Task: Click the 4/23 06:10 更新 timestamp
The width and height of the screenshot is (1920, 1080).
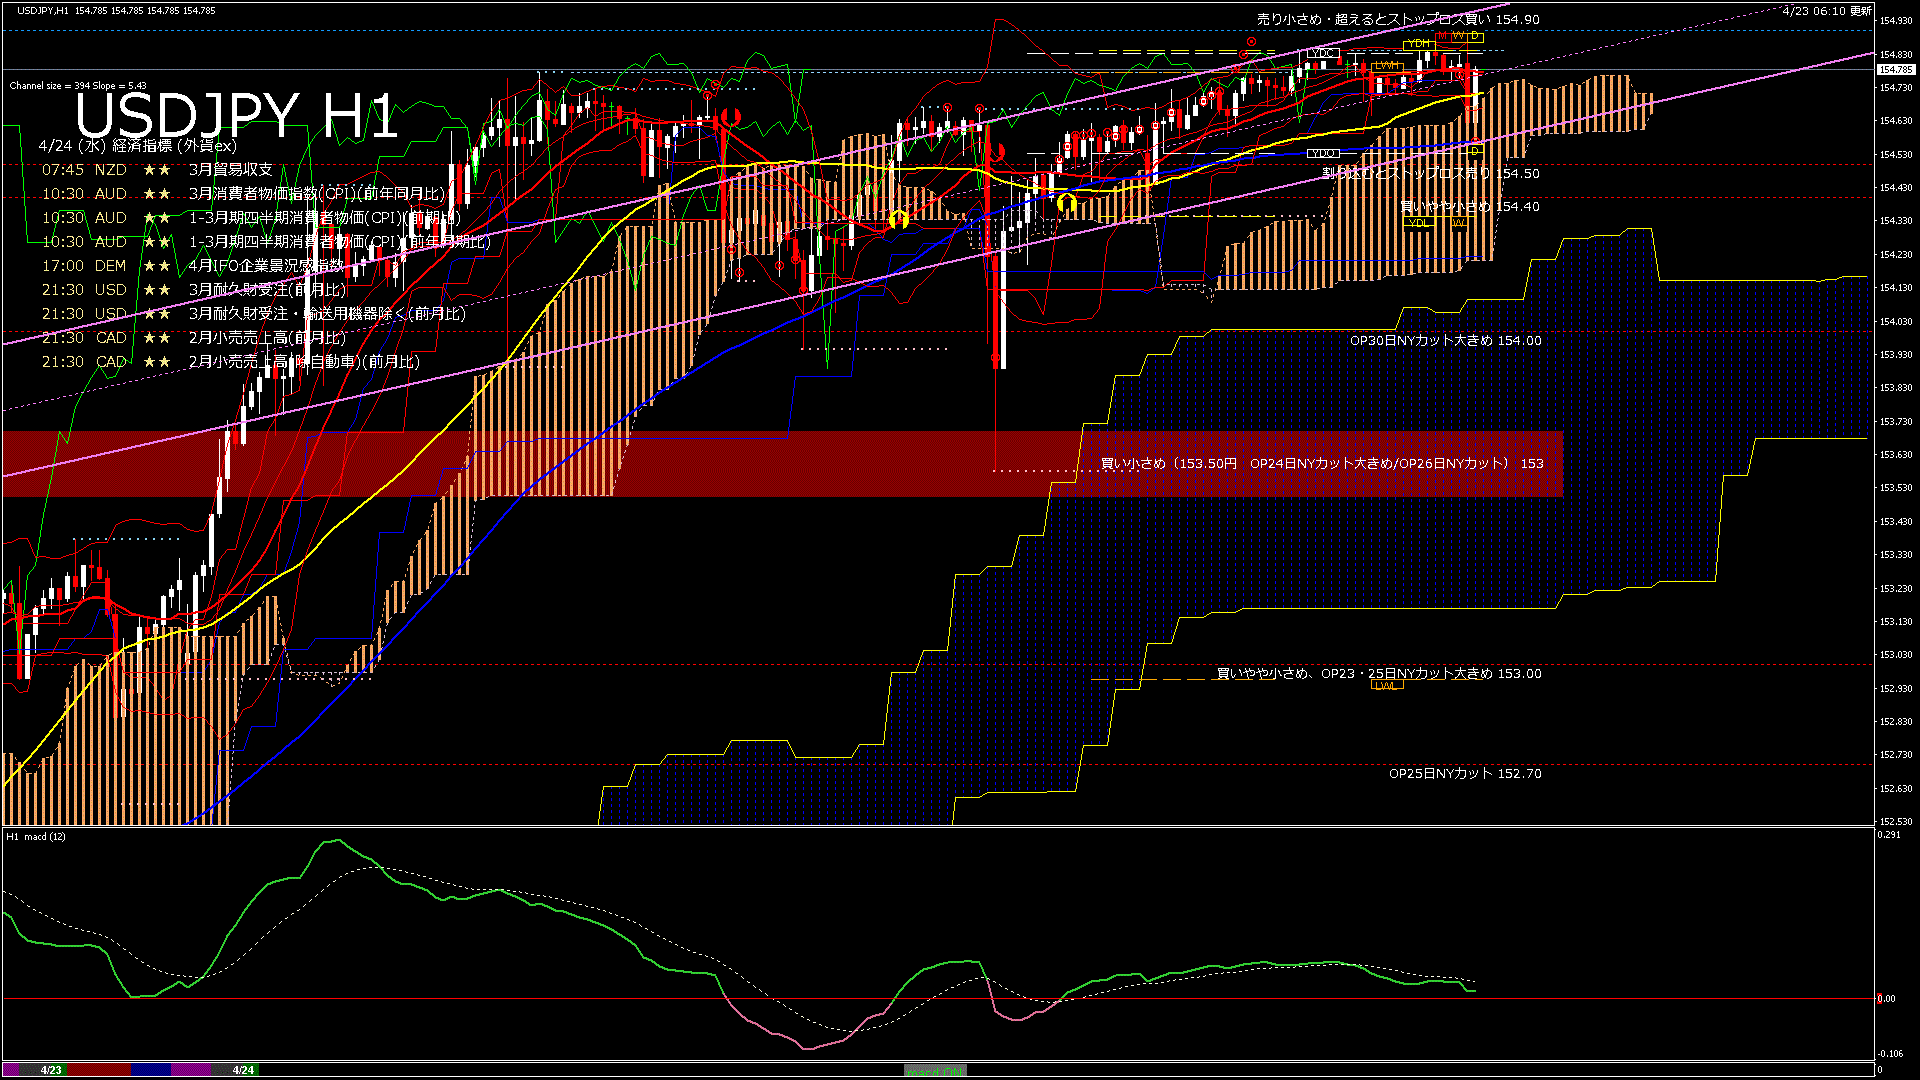Action: click(x=1827, y=11)
